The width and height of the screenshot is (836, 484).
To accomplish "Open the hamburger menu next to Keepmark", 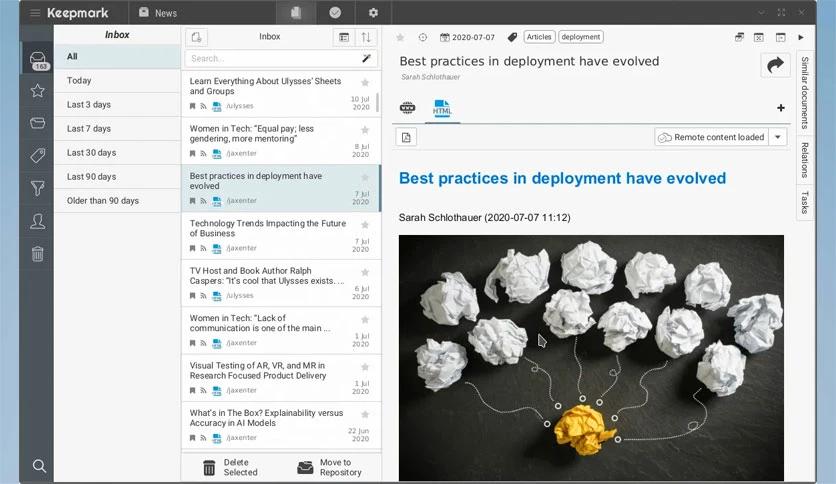I will (35, 13).
